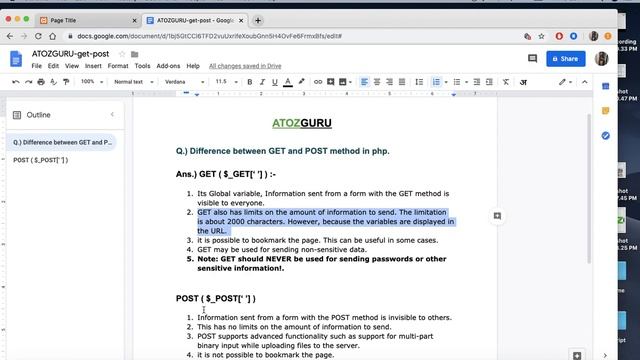Open the insert image dropdown arrow
Screen dimensions: 640x360
coord(350,82)
